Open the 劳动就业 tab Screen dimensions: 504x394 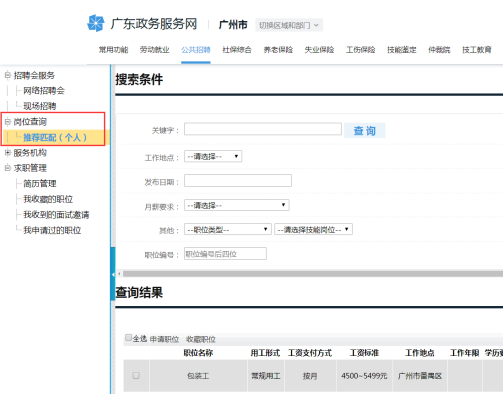[155, 50]
